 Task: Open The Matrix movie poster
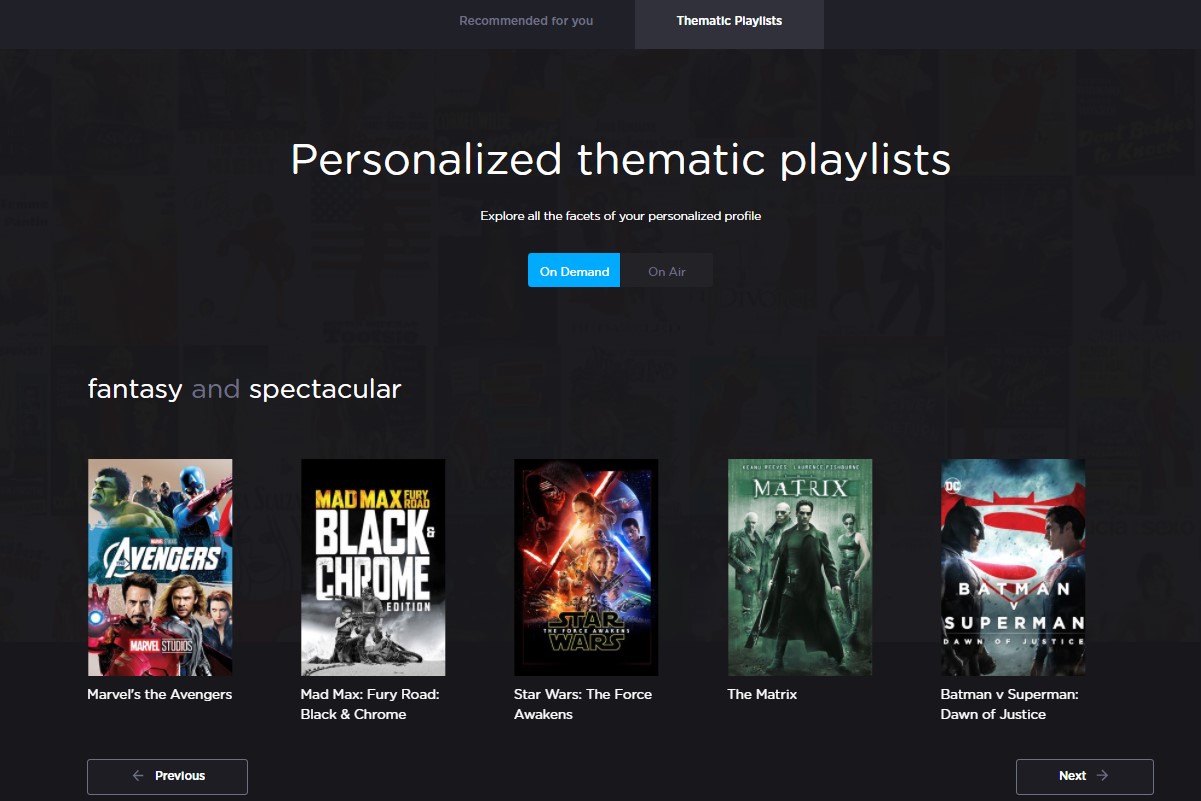click(800, 567)
